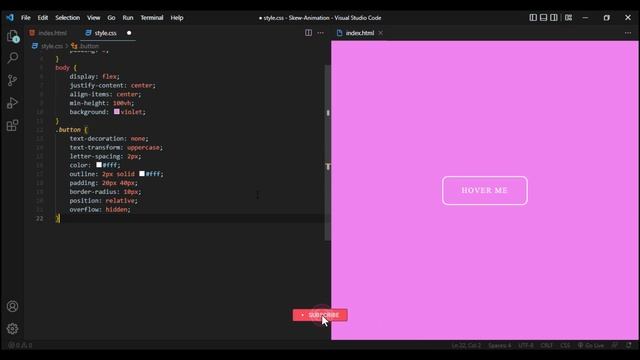640x360 pixels.
Task: Switch to the index.html editor tab
Action: (x=48, y=33)
